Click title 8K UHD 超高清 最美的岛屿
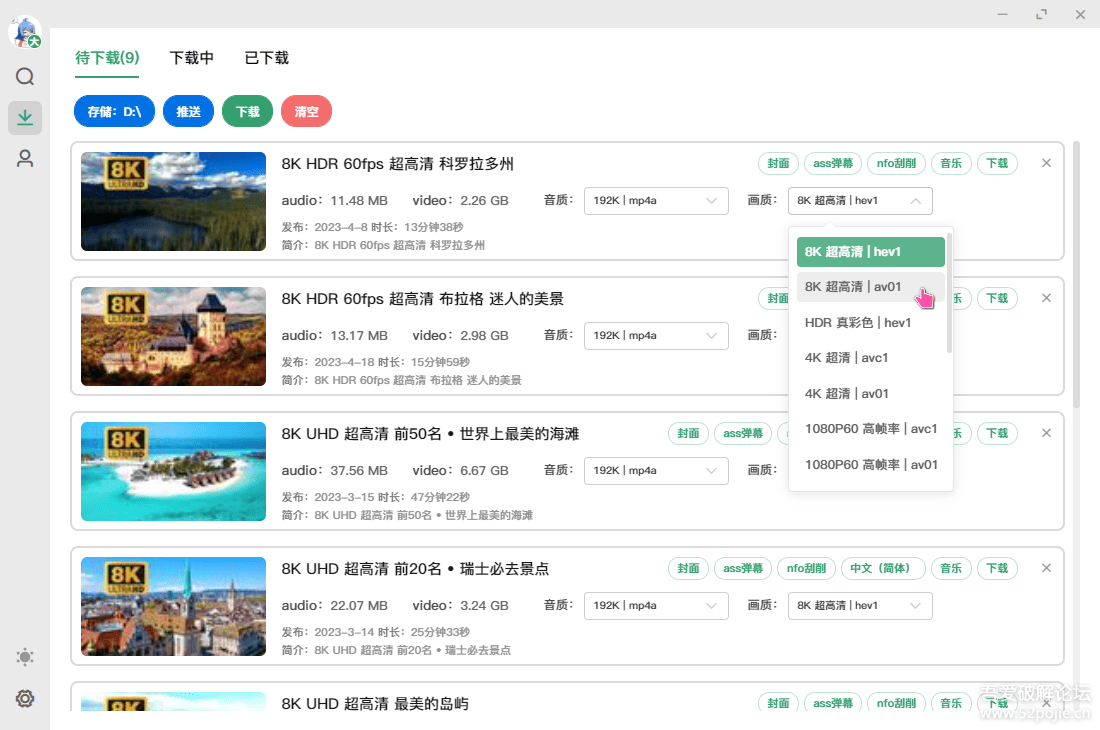 pos(375,703)
